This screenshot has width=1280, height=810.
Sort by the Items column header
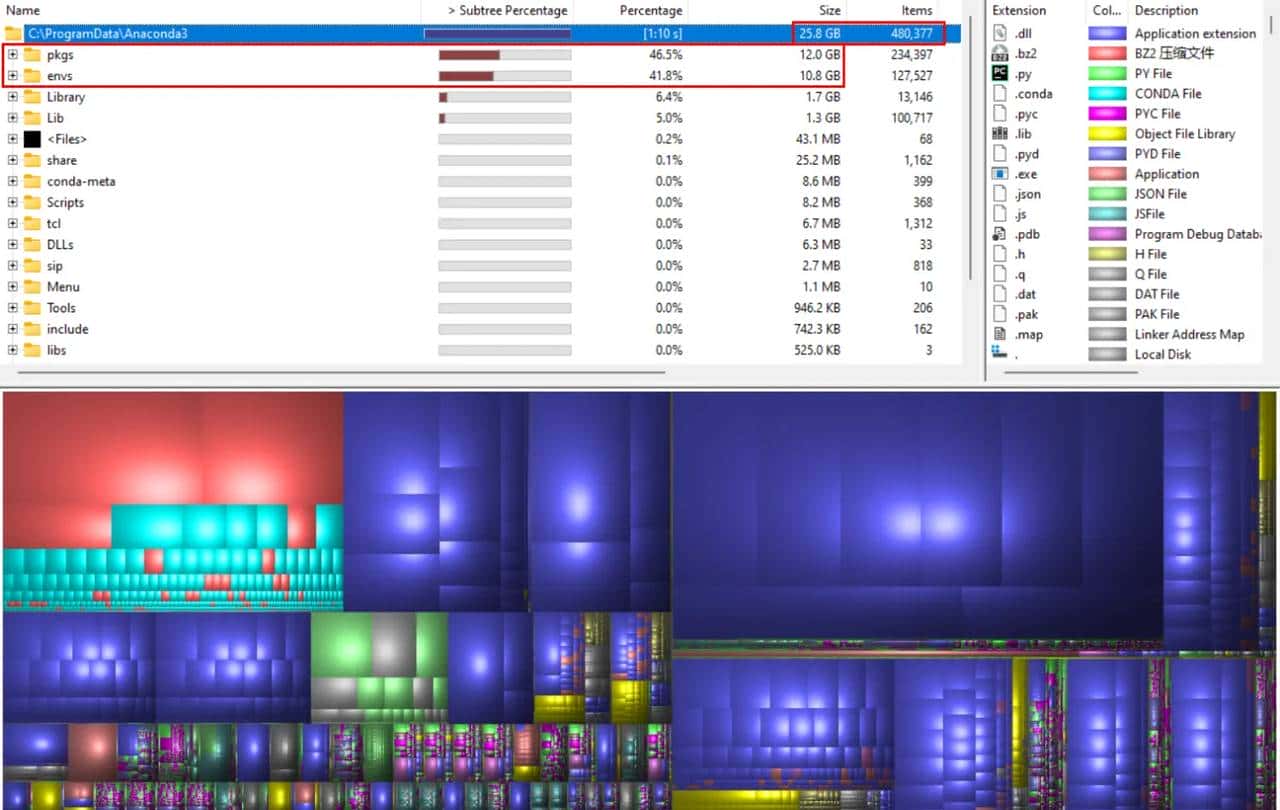(x=917, y=10)
